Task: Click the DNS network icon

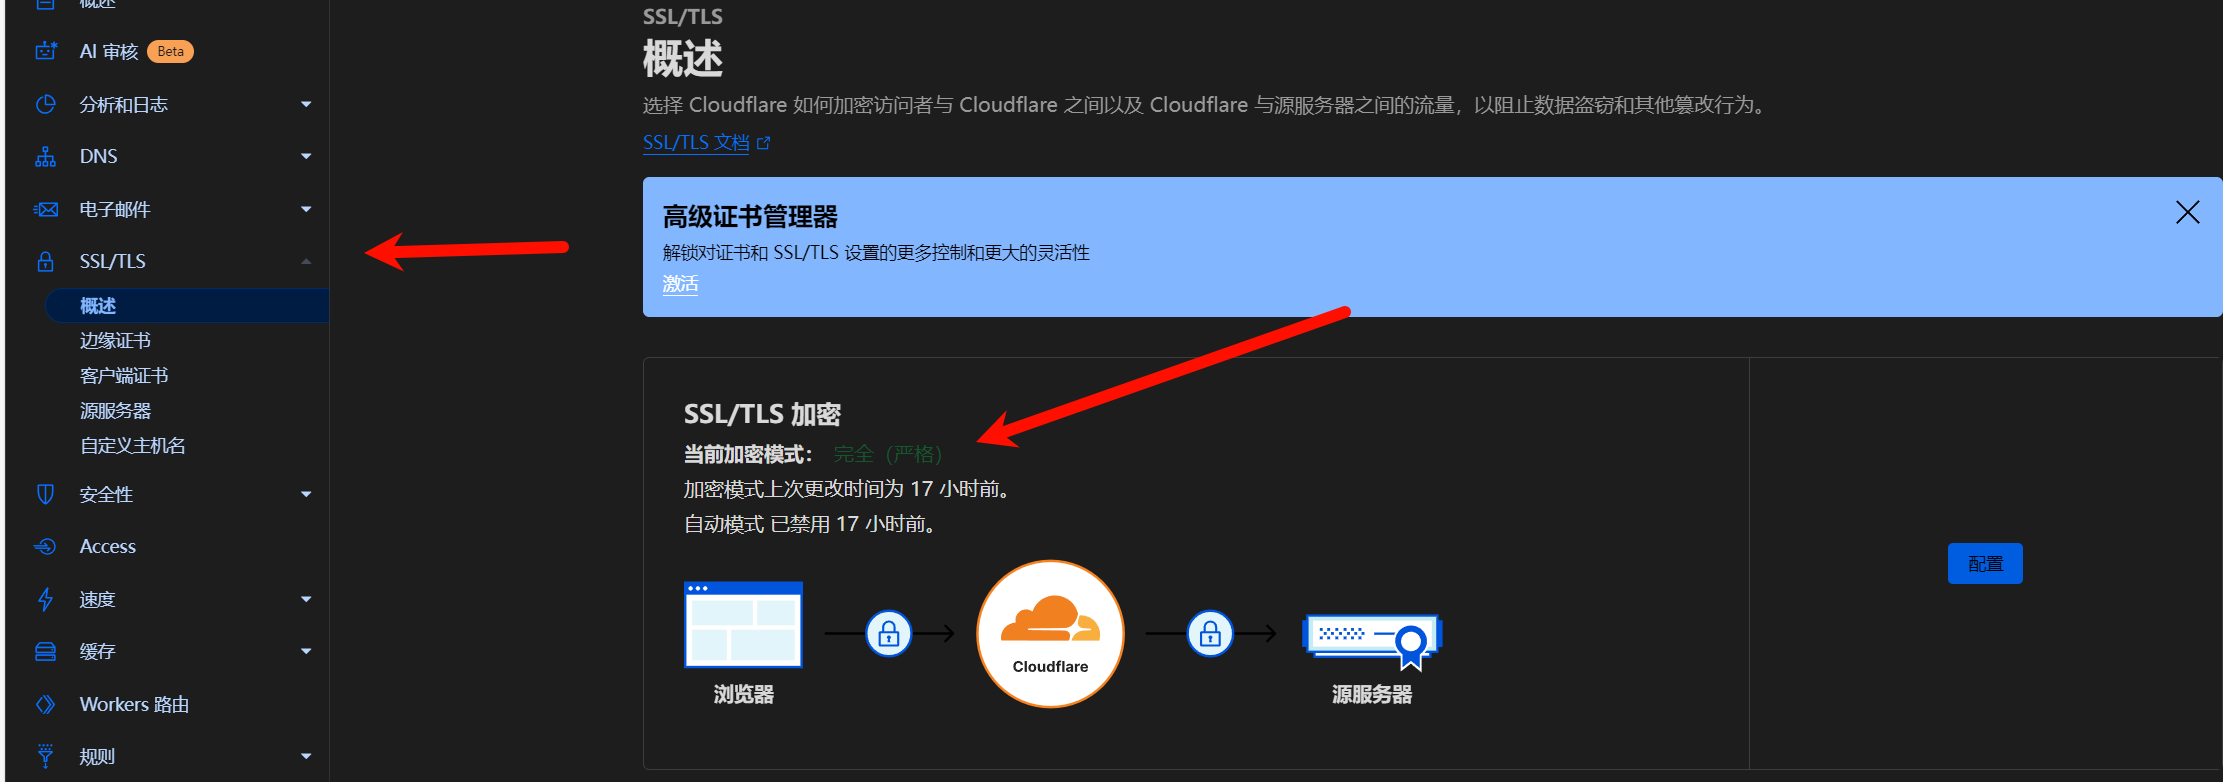Action: tap(46, 157)
